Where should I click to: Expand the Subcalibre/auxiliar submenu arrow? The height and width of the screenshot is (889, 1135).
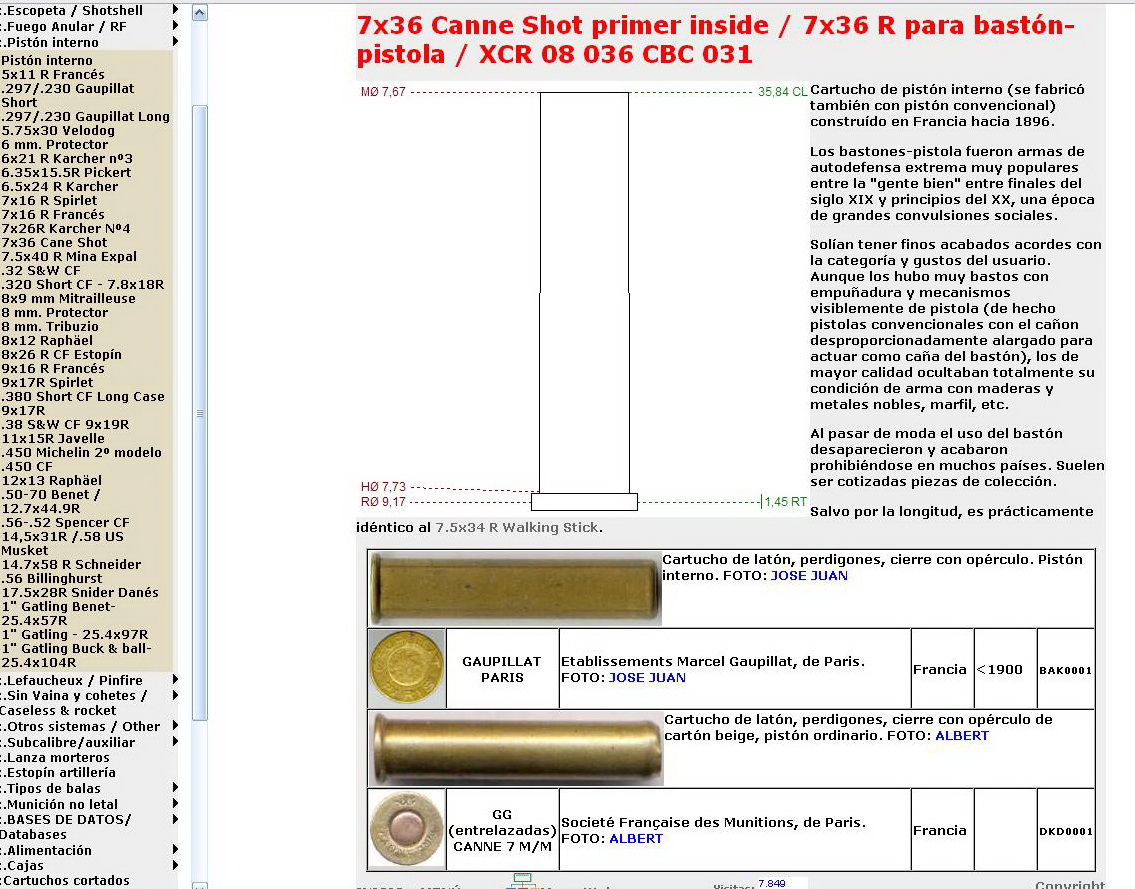pyautogui.click(x=175, y=742)
